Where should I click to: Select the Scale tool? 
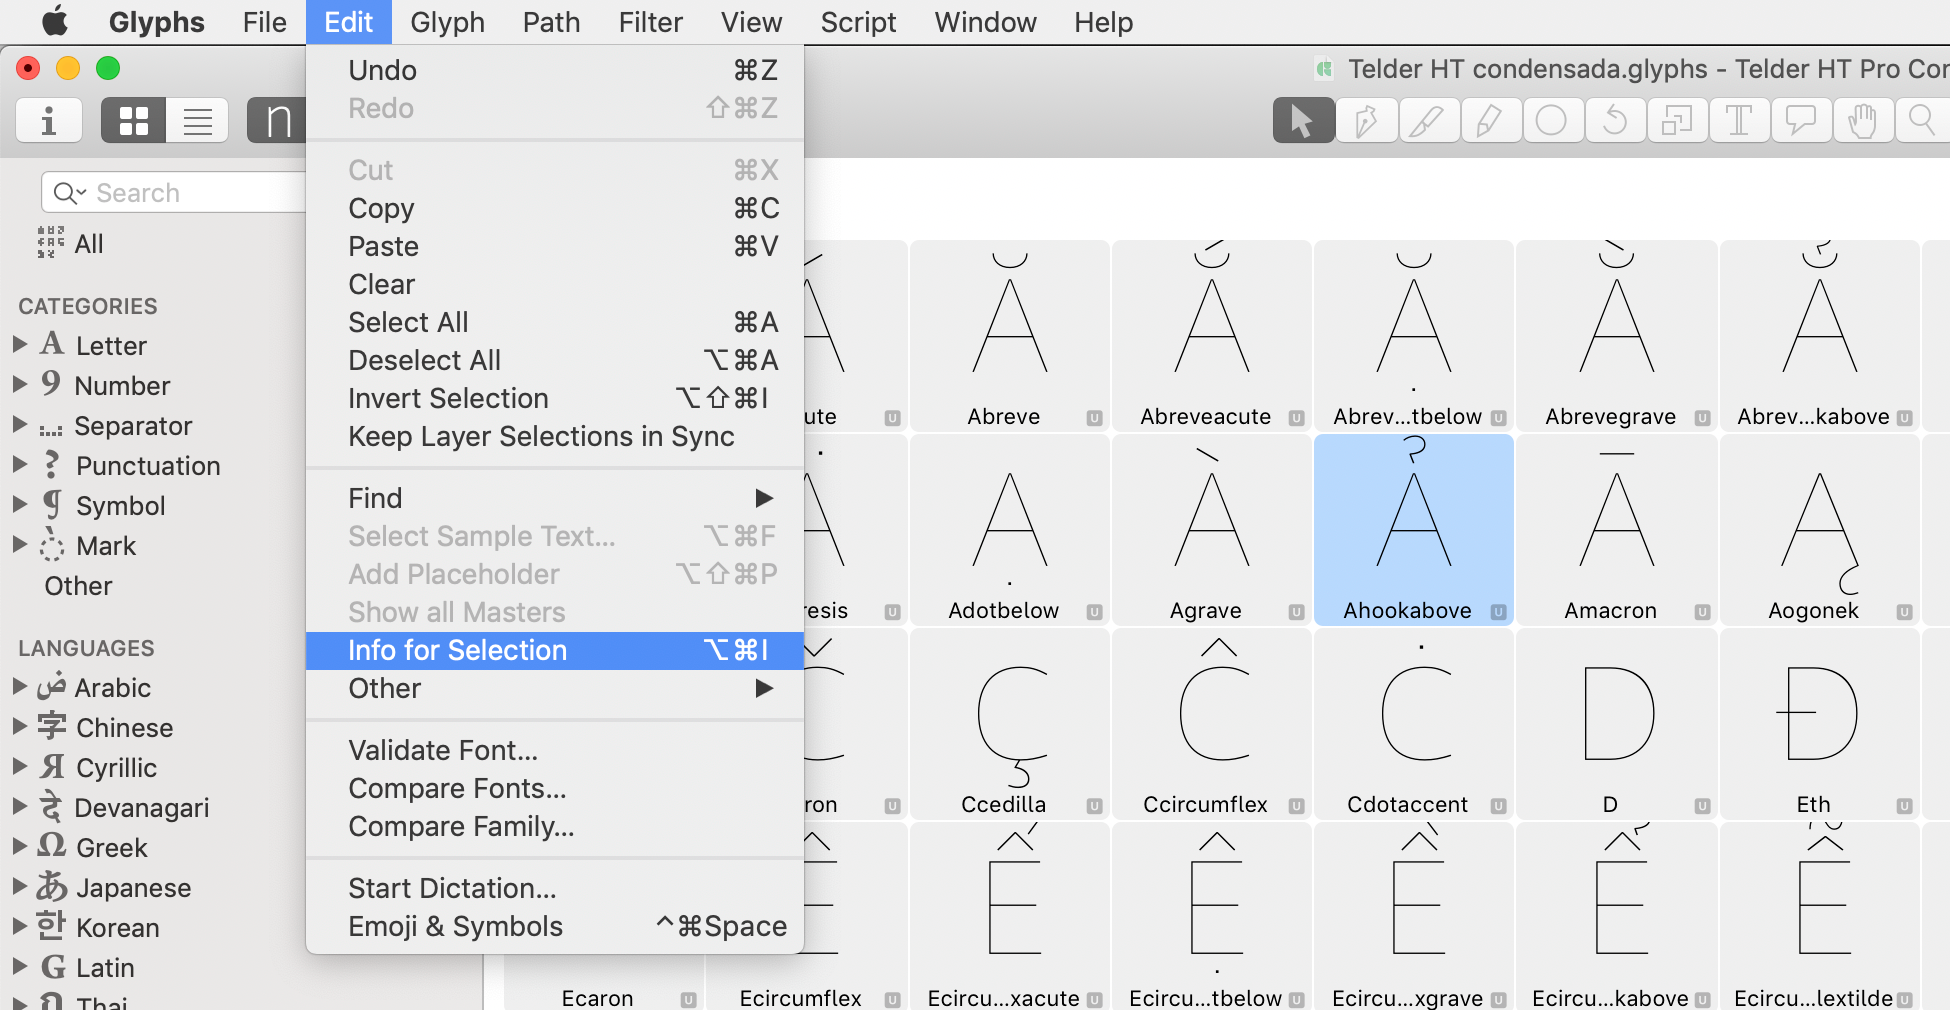[1676, 121]
